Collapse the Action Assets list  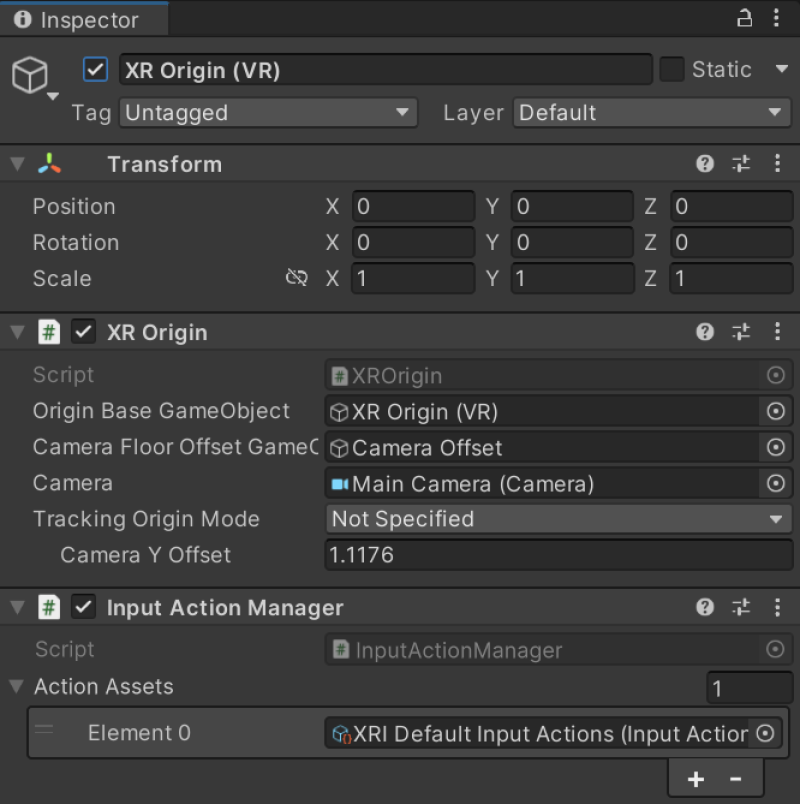point(17,687)
